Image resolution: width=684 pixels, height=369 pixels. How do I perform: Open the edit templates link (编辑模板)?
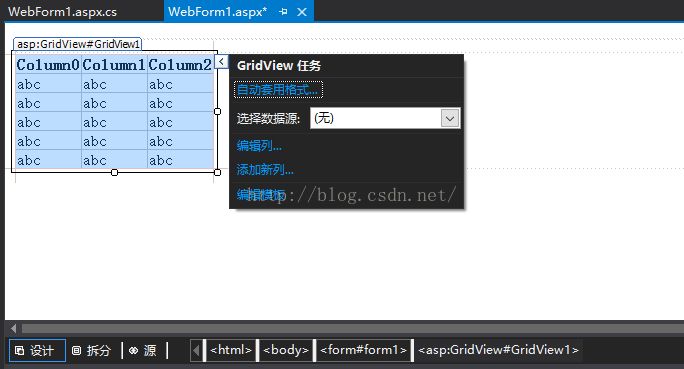click(x=261, y=195)
